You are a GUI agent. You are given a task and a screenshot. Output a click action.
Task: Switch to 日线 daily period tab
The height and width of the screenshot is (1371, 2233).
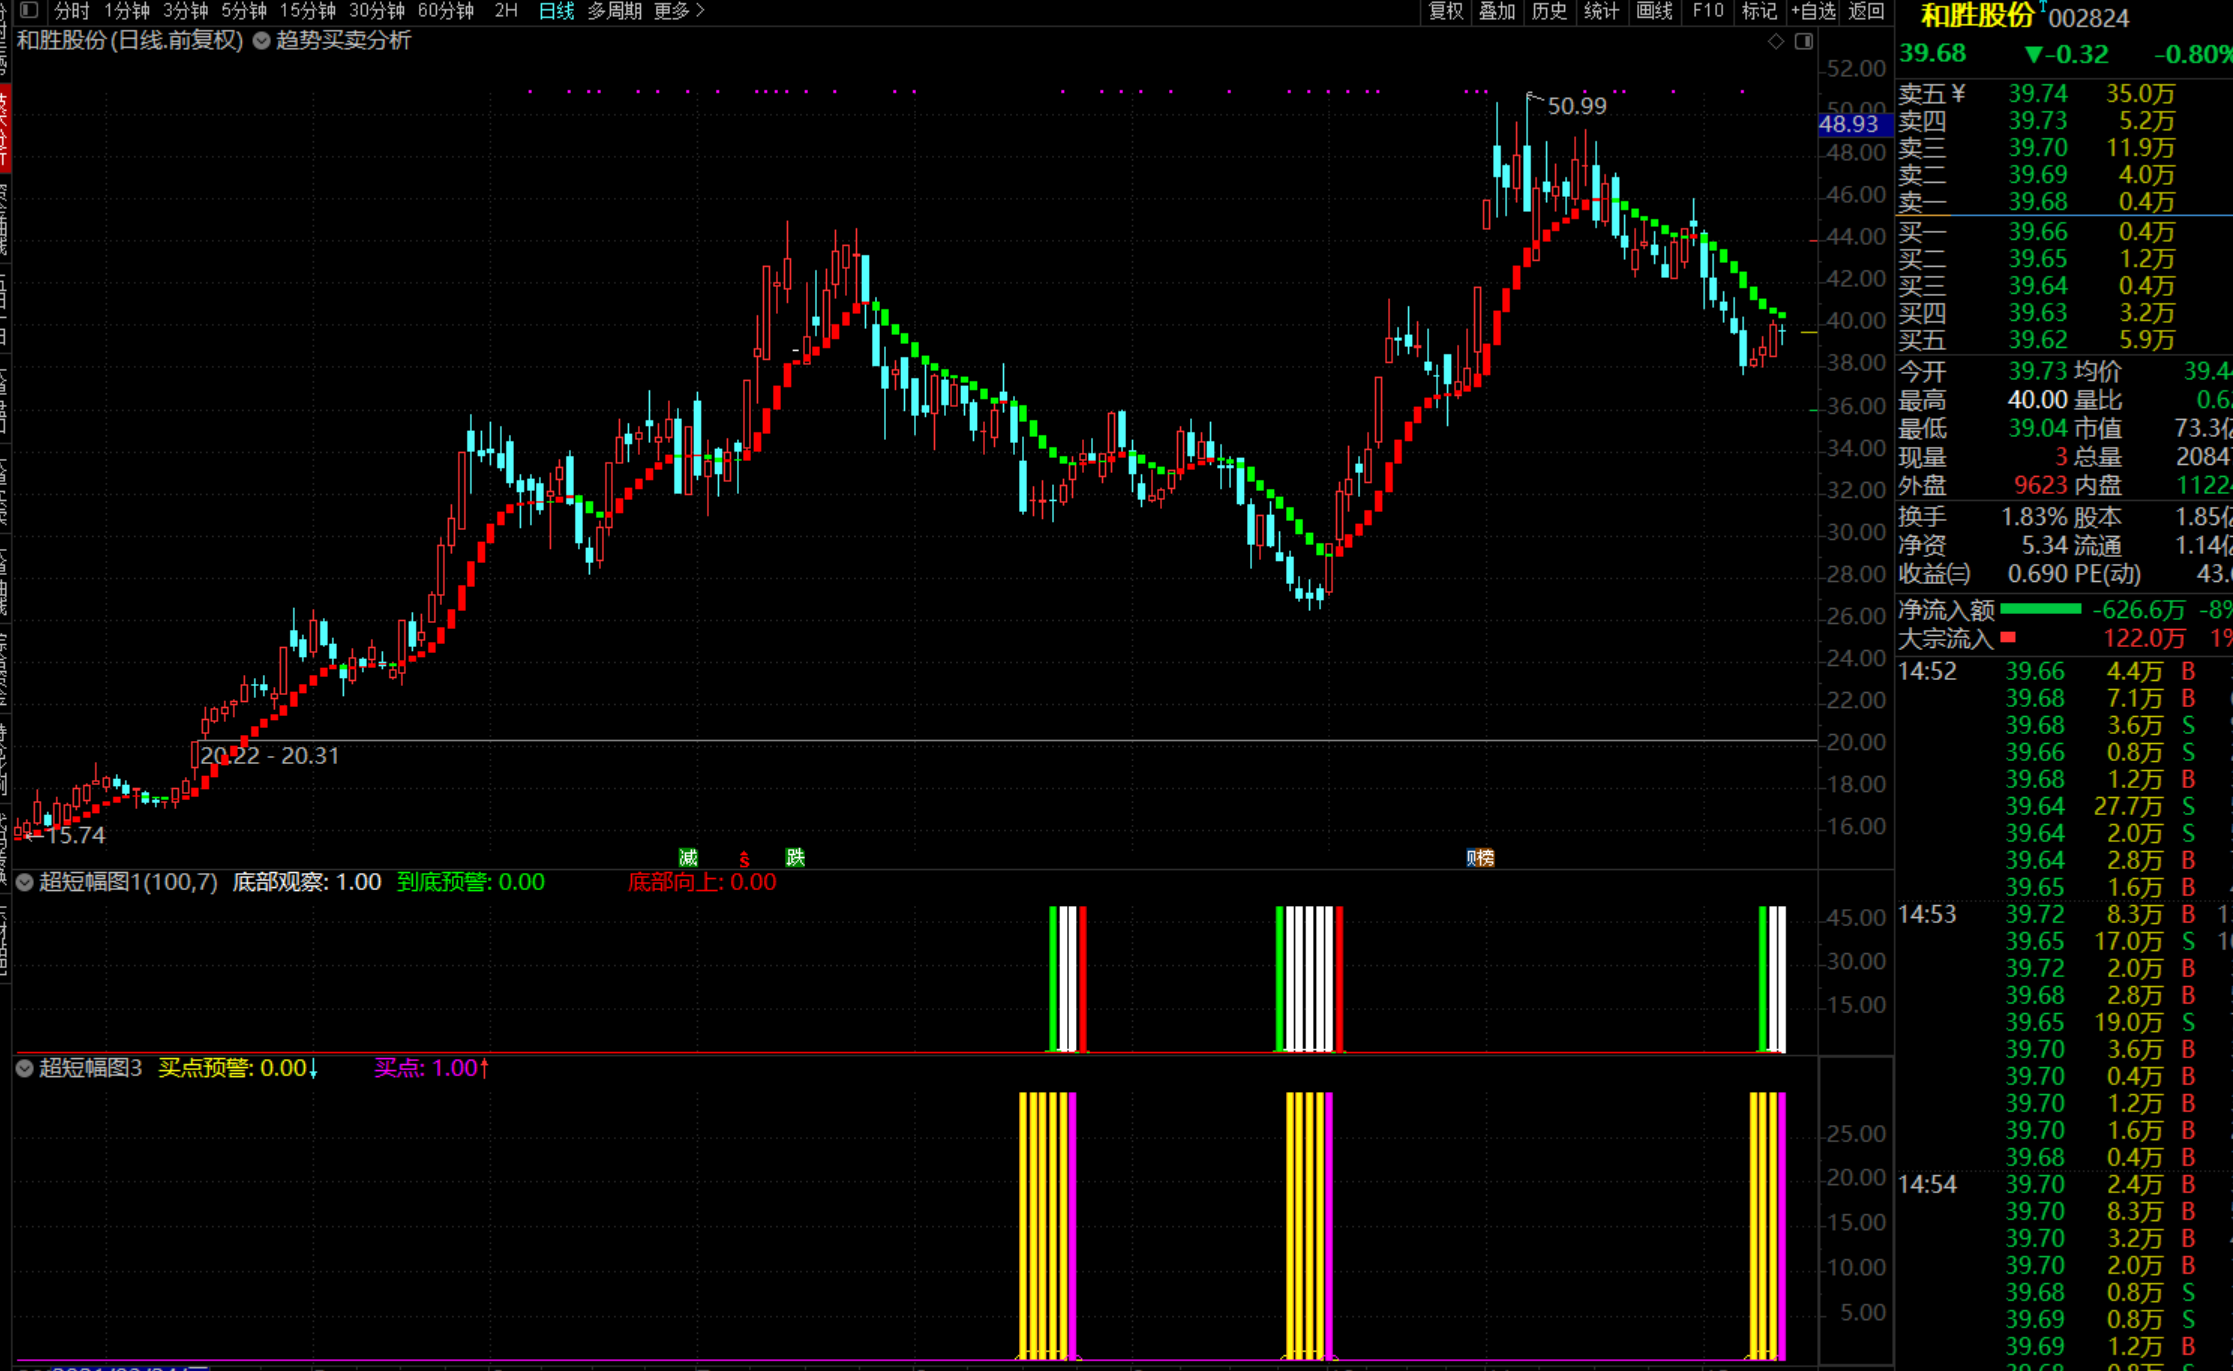(556, 11)
